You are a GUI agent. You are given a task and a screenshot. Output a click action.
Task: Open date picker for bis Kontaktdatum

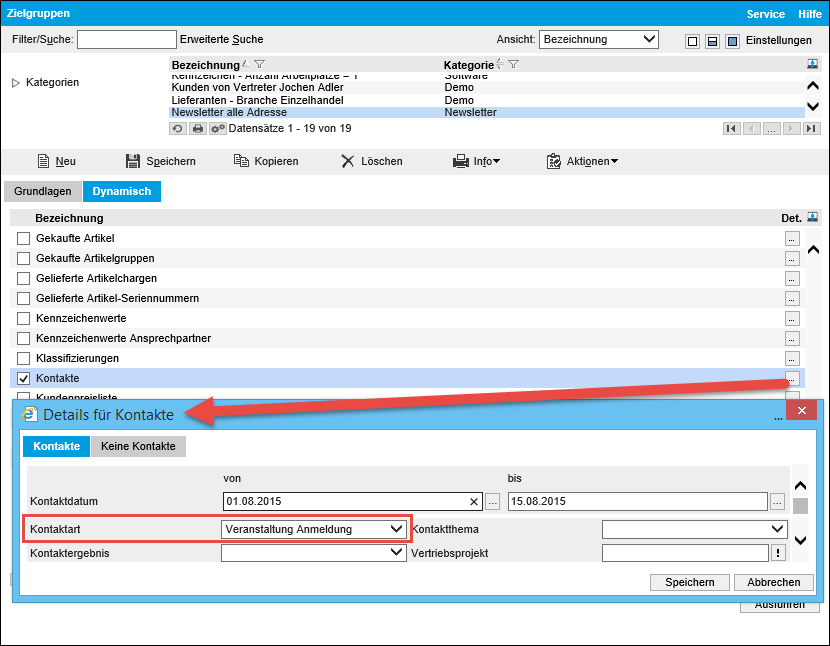click(x=777, y=502)
